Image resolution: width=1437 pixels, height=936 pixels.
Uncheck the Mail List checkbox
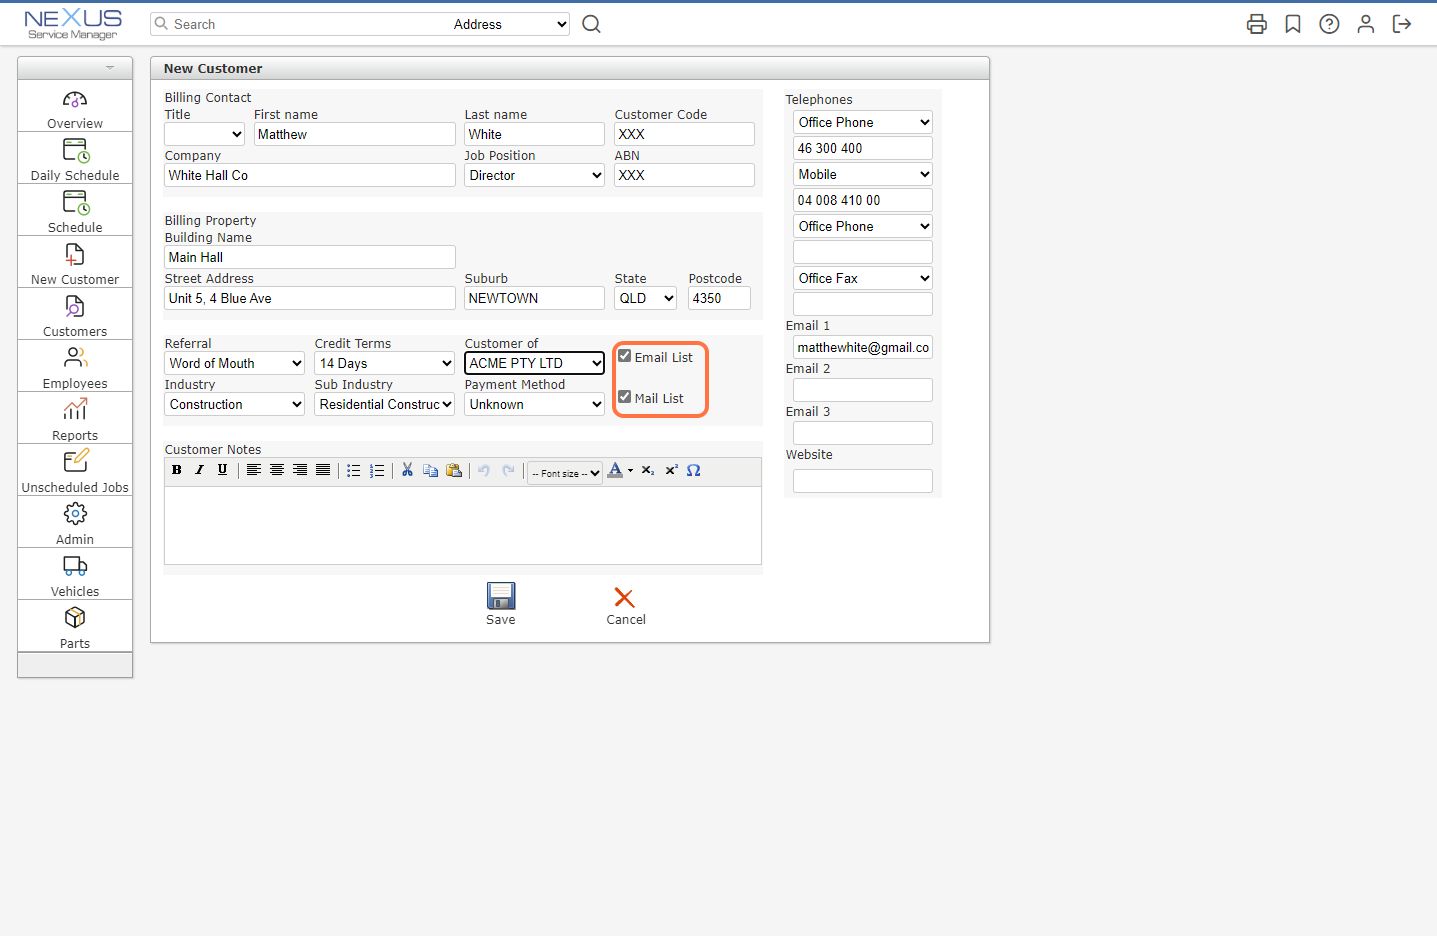[625, 397]
